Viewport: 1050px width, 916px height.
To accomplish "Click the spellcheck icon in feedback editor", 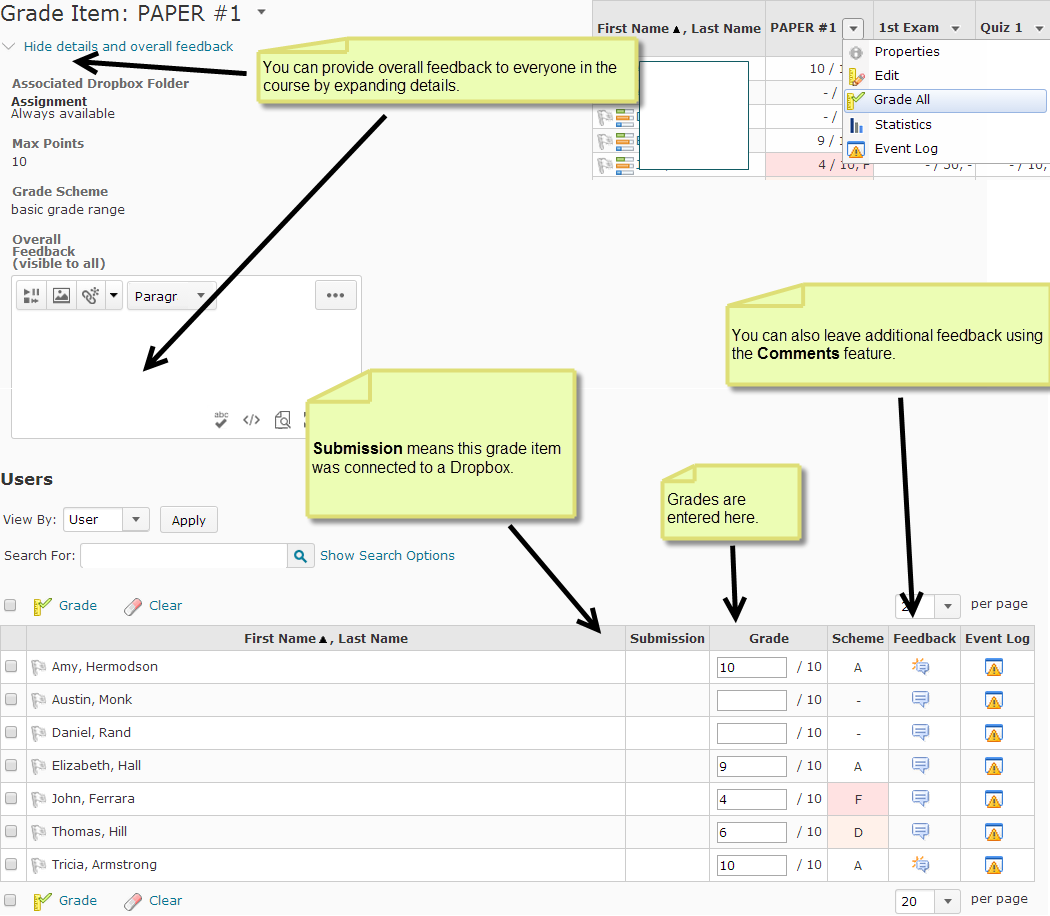I will click(221, 420).
